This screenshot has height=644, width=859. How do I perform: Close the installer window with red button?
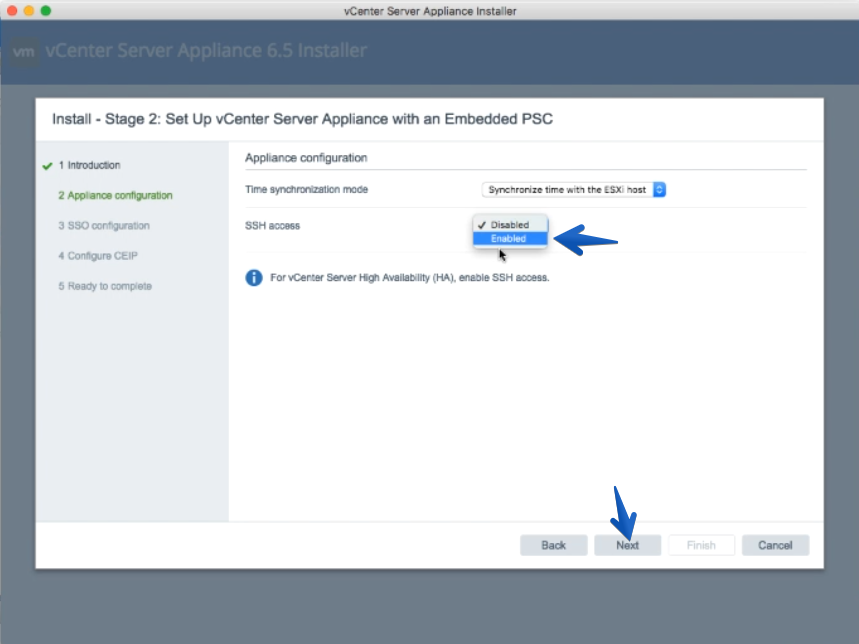point(12,10)
